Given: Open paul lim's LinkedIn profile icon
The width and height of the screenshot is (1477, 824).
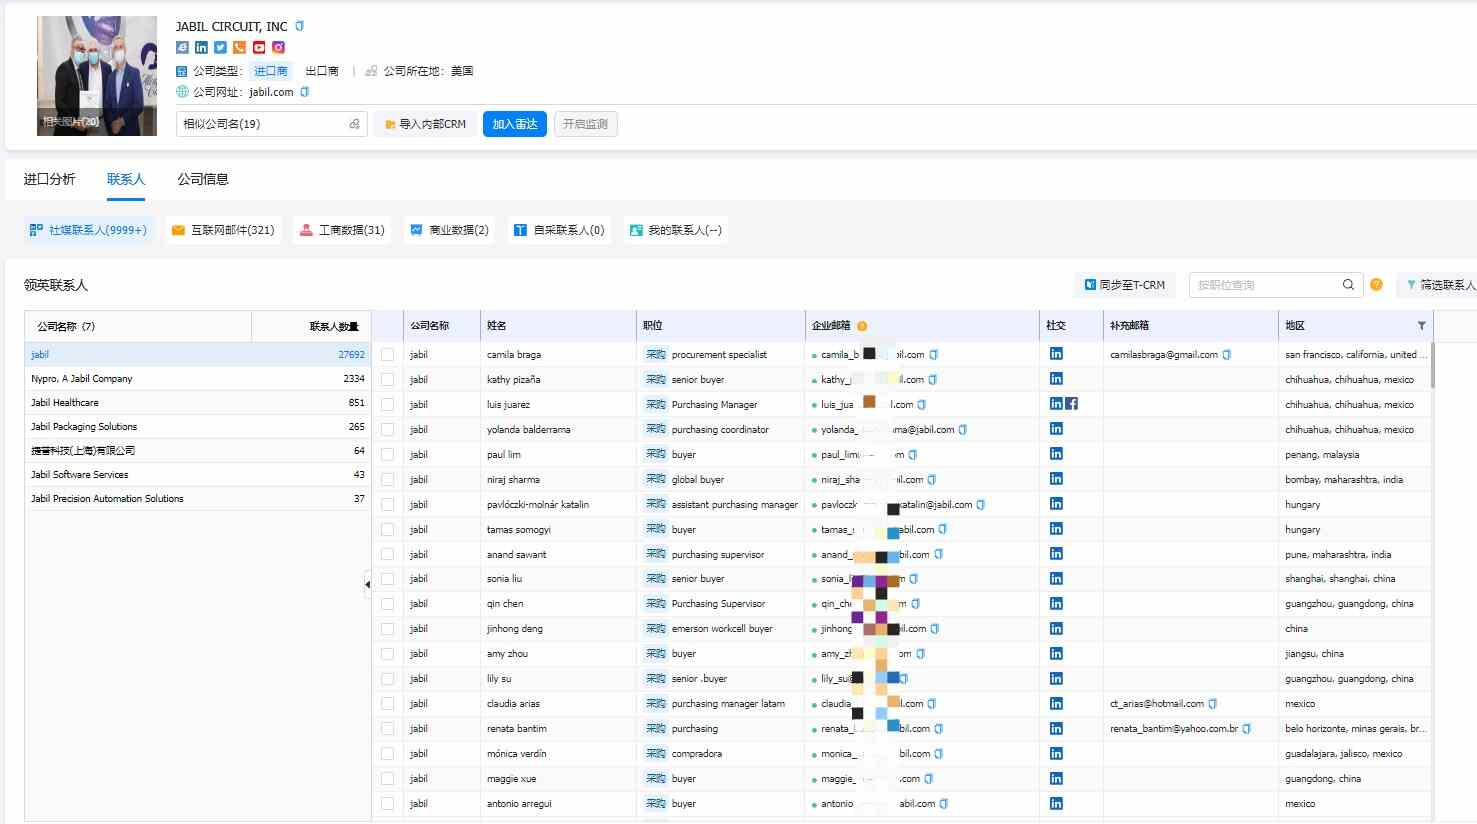Looking at the screenshot, I should click(x=1056, y=454).
